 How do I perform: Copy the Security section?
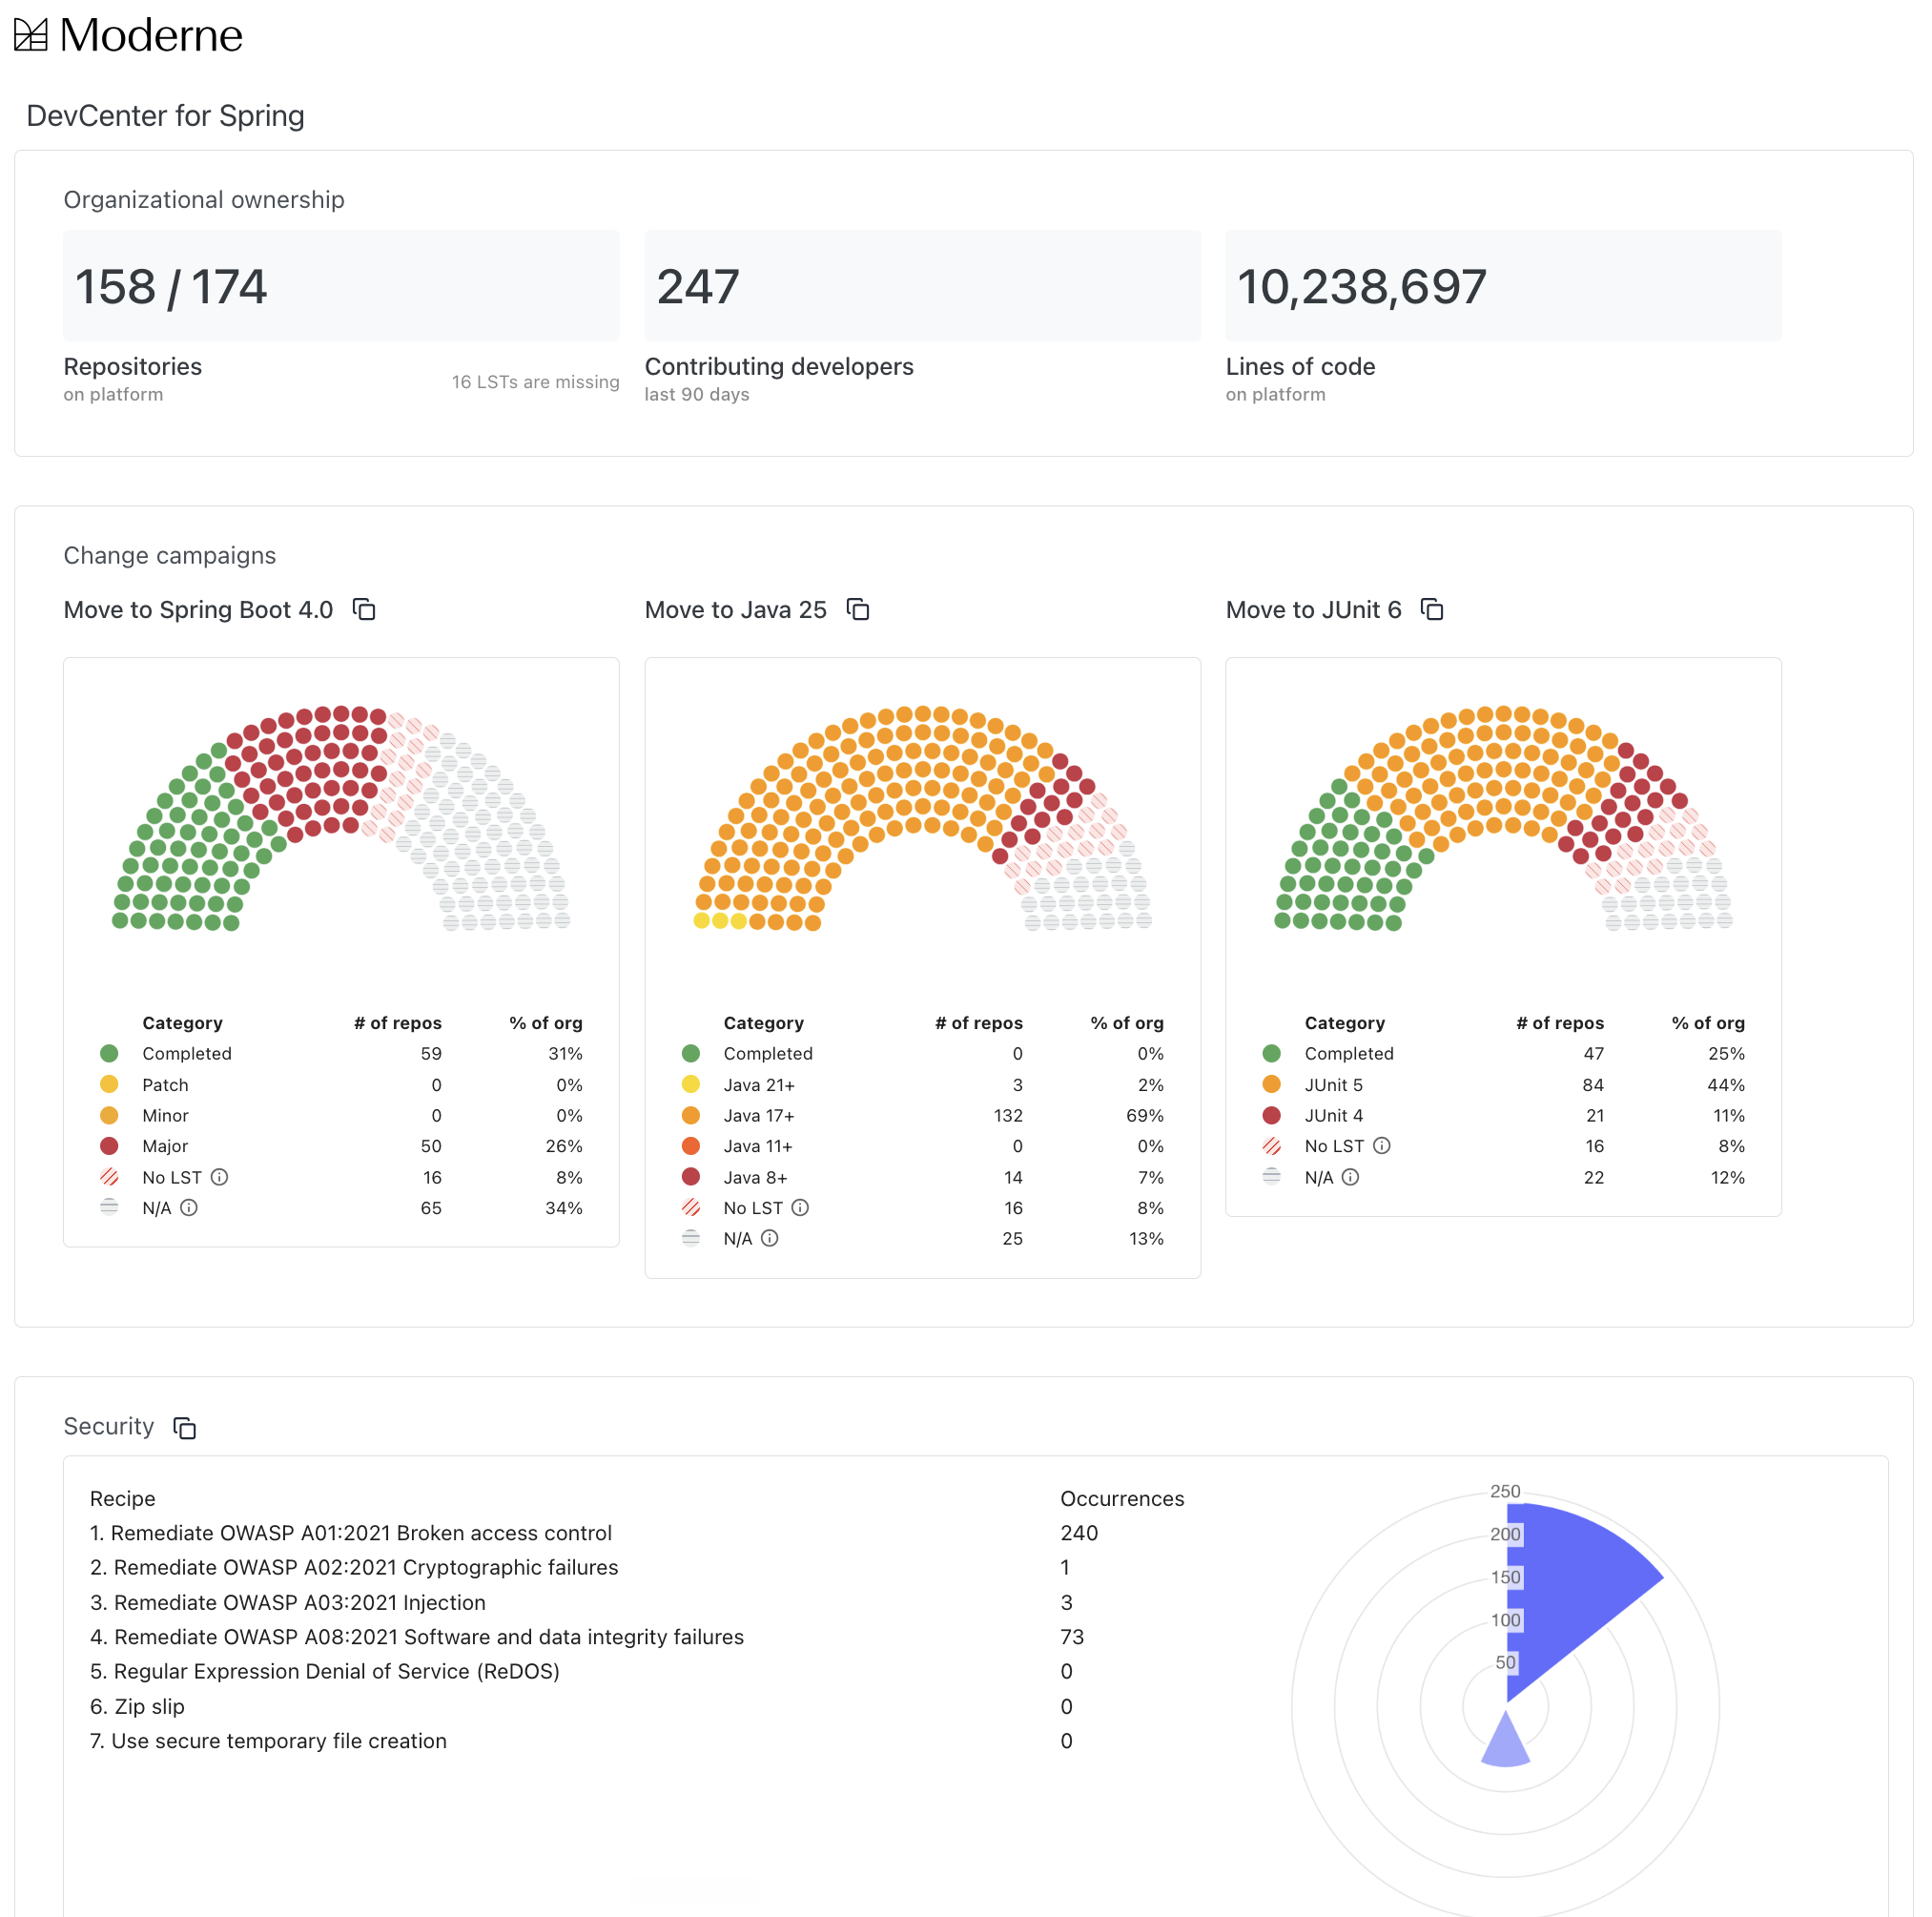tap(184, 1427)
